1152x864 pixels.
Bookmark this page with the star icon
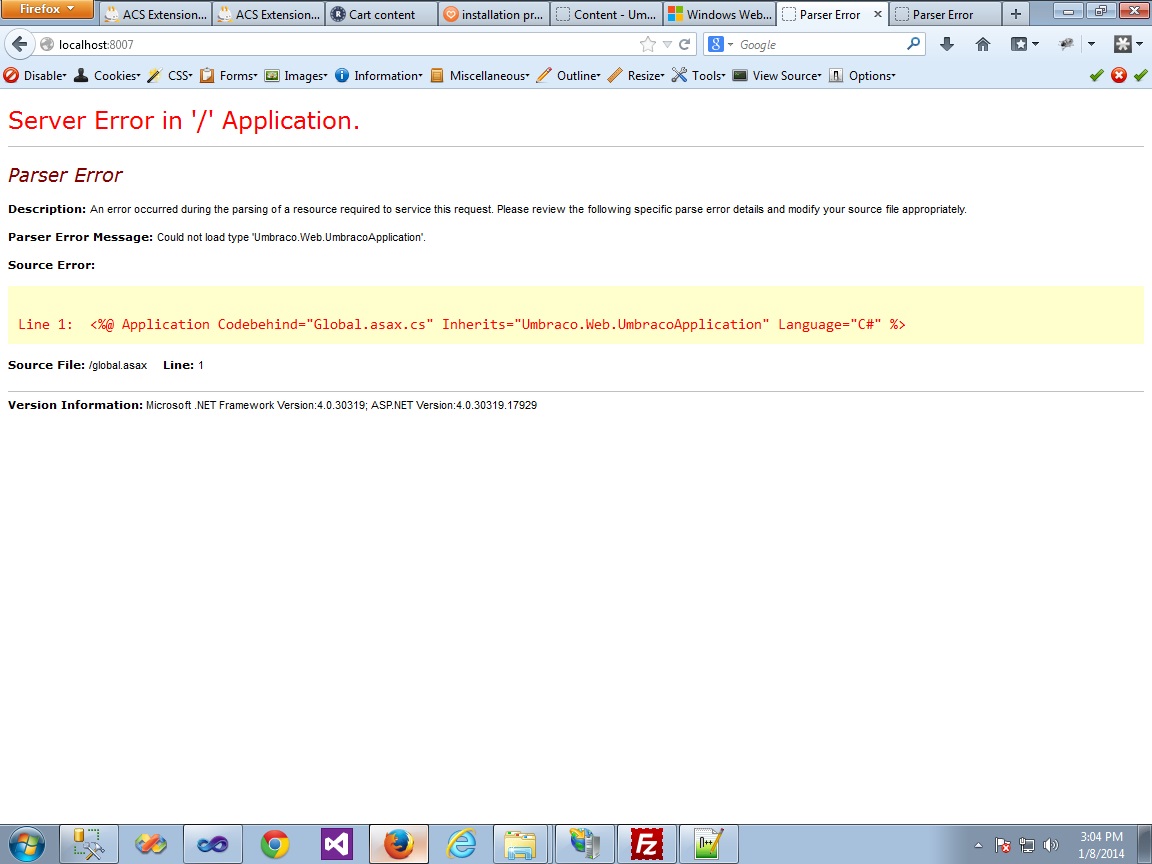point(647,44)
